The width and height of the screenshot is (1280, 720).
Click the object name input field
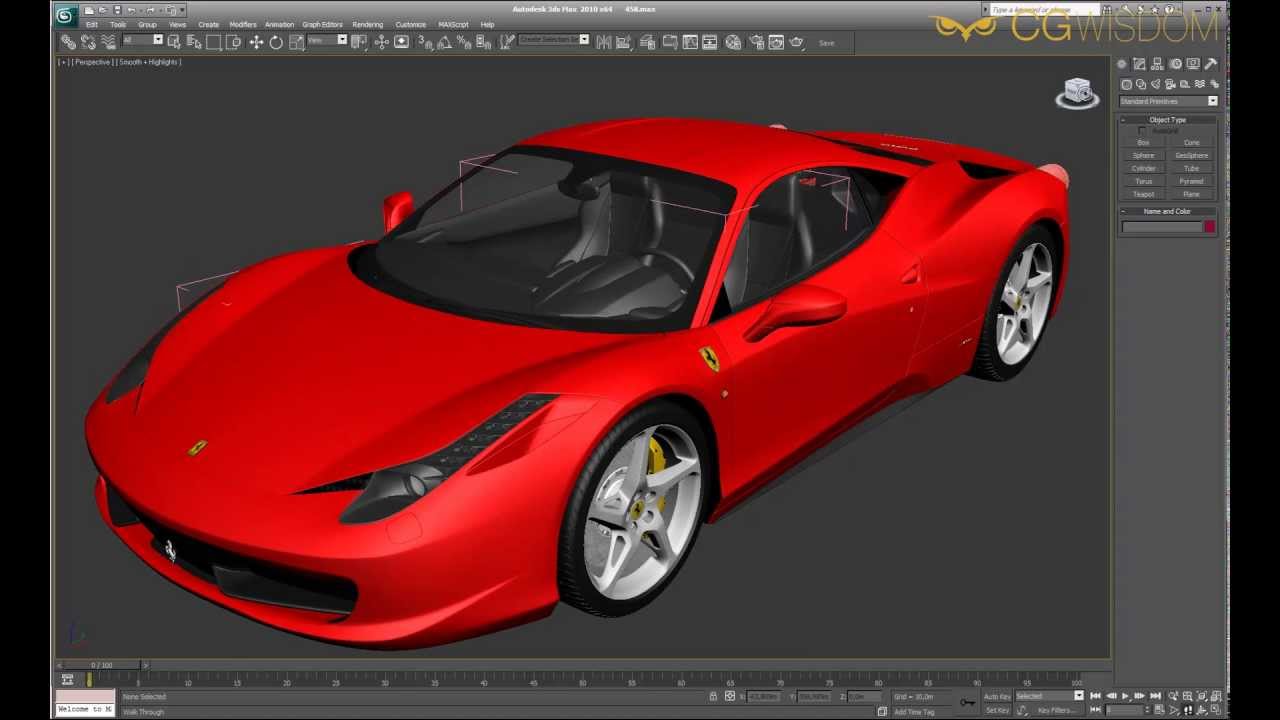coord(1162,227)
